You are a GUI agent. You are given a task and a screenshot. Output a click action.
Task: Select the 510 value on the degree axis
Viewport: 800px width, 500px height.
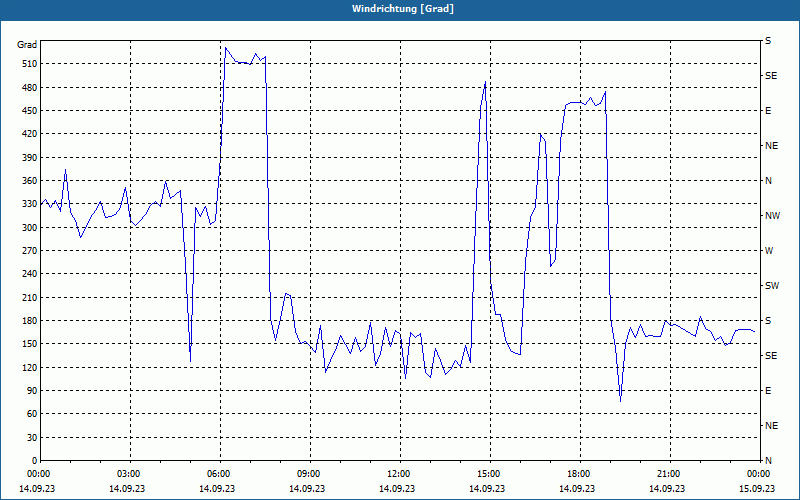(29, 64)
